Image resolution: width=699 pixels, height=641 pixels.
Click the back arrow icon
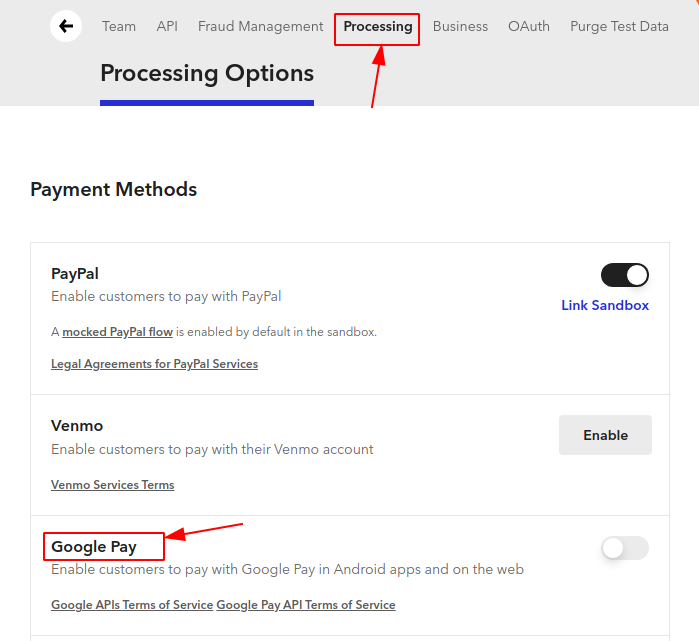coord(66,26)
